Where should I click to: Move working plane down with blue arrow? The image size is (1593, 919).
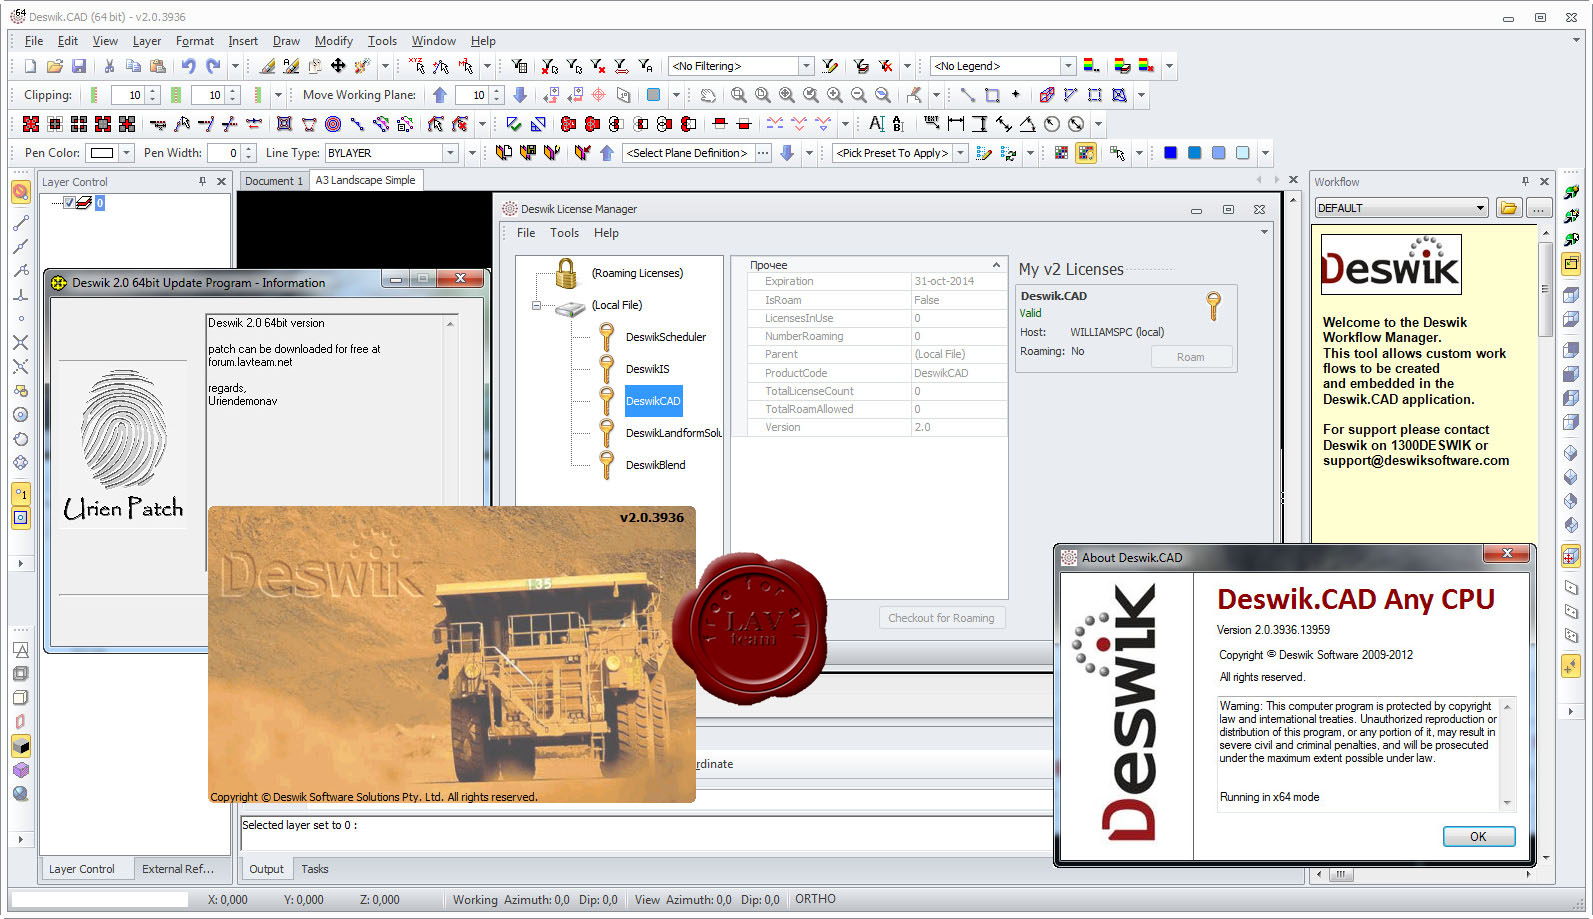[520, 95]
